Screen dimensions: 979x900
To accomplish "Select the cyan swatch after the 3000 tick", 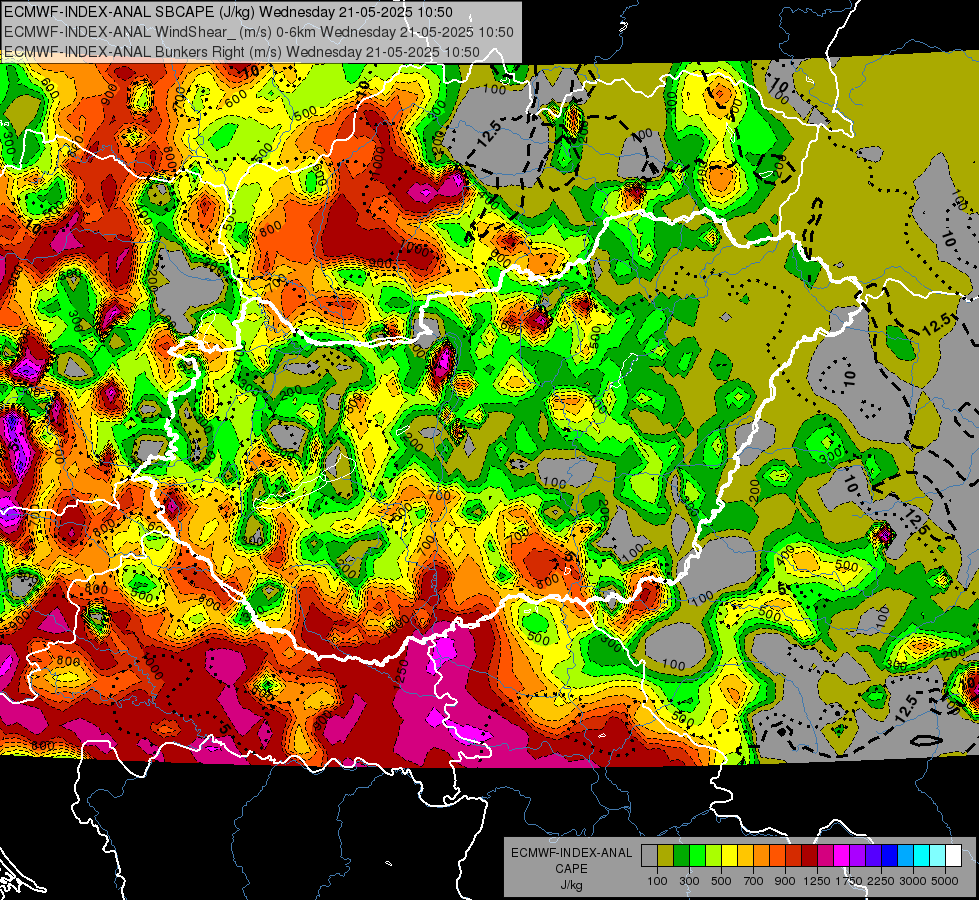I will click(922, 856).
